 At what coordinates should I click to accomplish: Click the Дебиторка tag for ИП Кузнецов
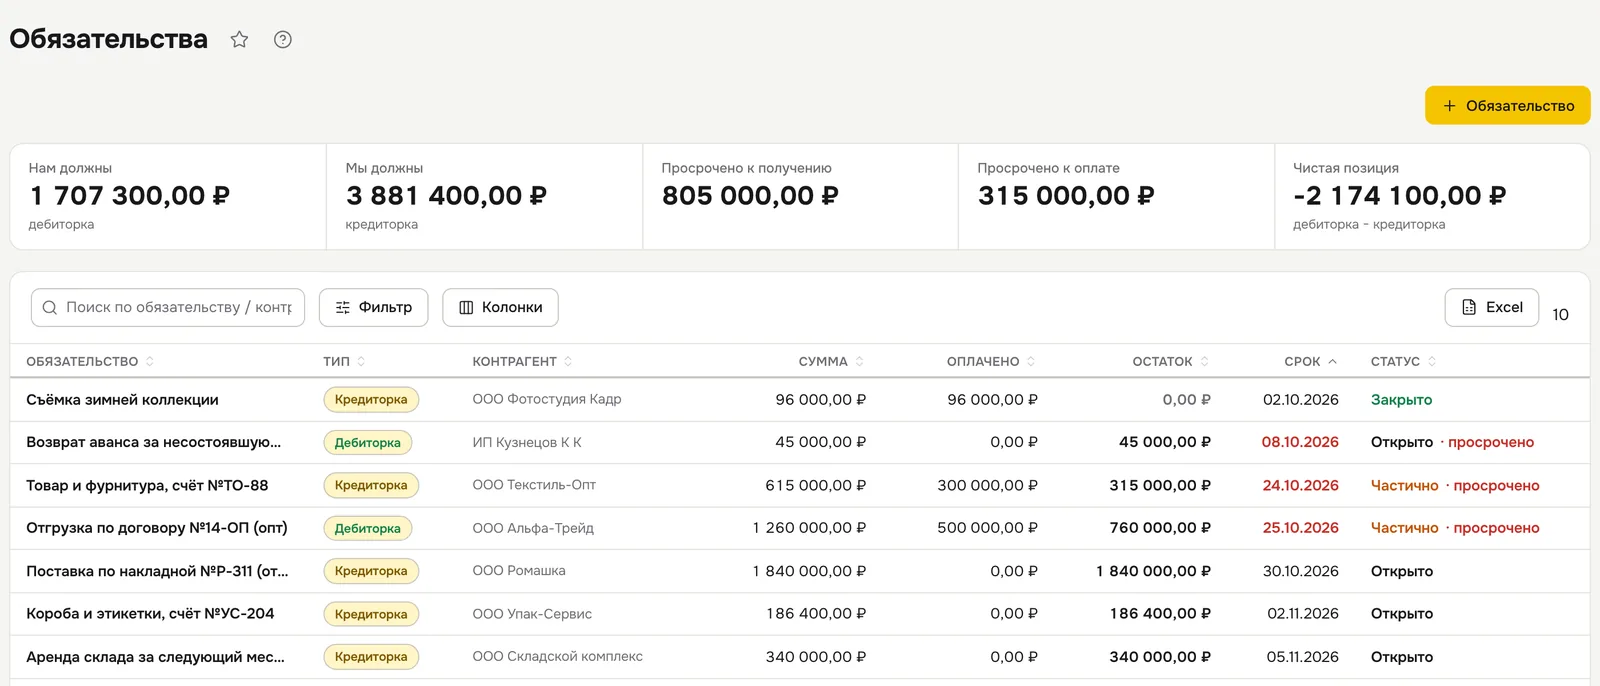[367, 443]
